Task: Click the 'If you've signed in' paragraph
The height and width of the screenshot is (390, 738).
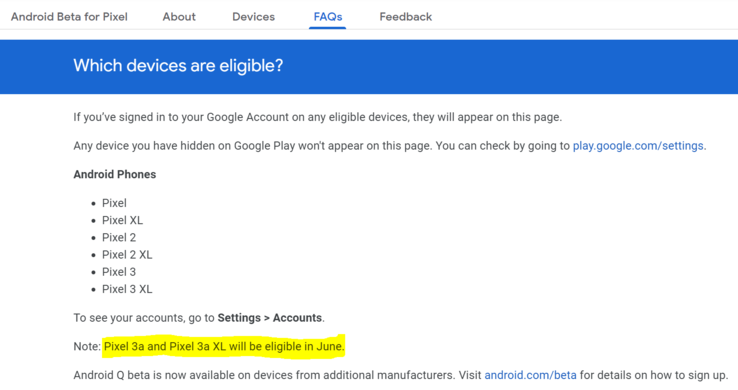Action: 318,117
